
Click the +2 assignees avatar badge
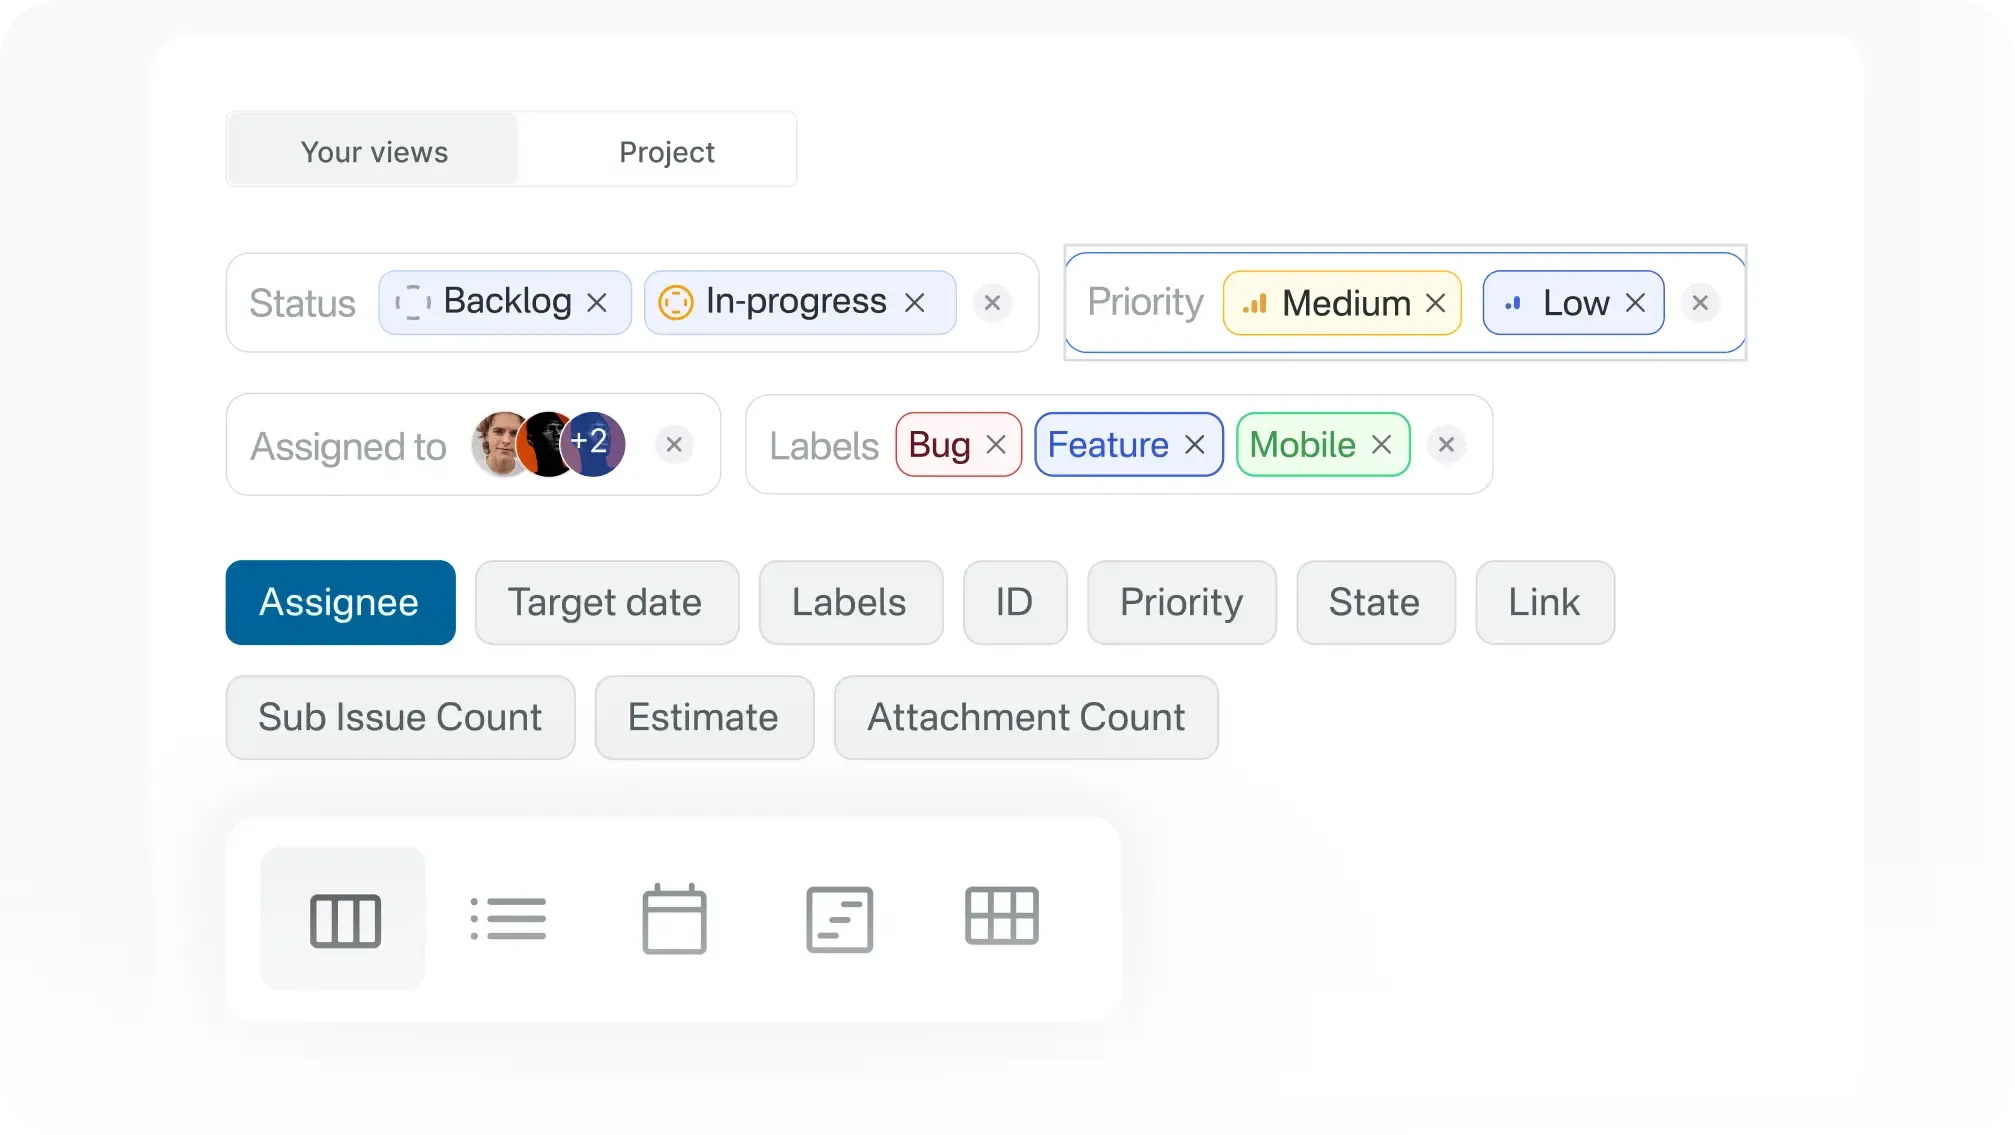coord(592,443)
